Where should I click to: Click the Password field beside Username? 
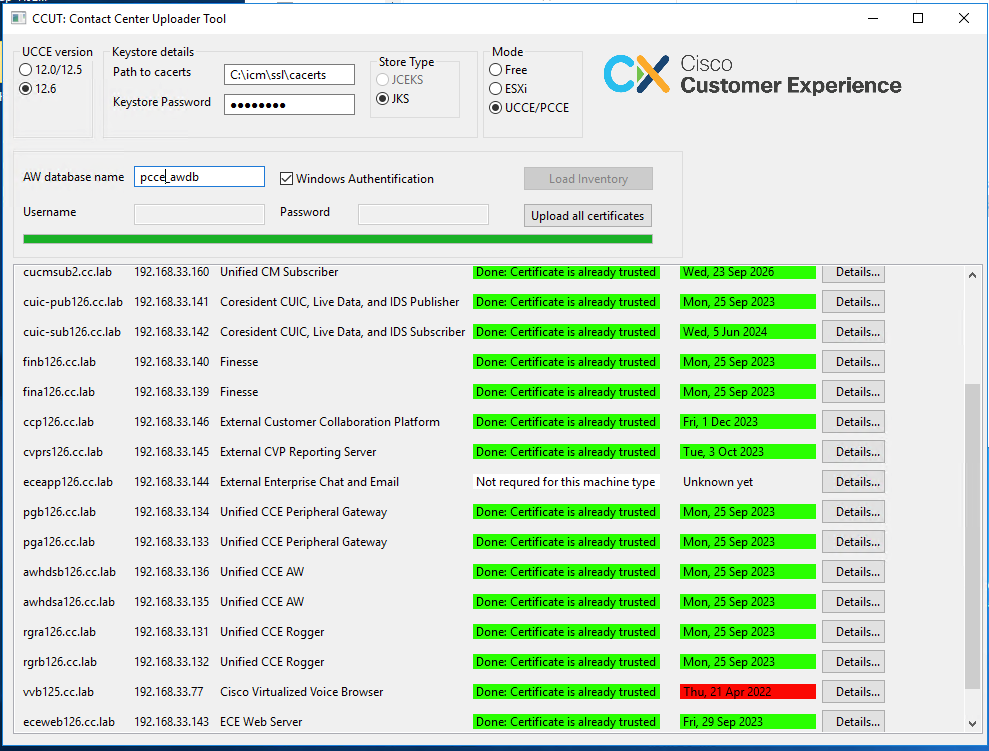(423, 214)
